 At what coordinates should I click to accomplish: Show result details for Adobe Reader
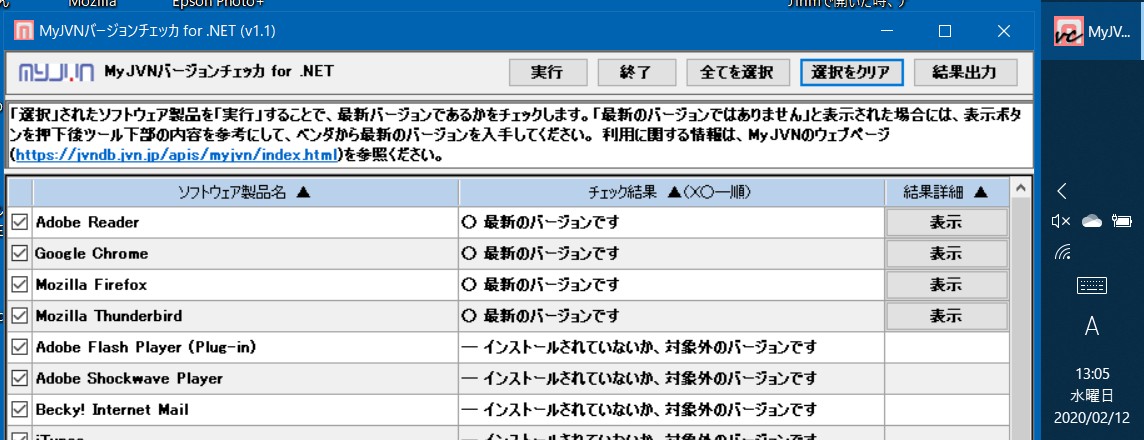[x=946, y=222]
